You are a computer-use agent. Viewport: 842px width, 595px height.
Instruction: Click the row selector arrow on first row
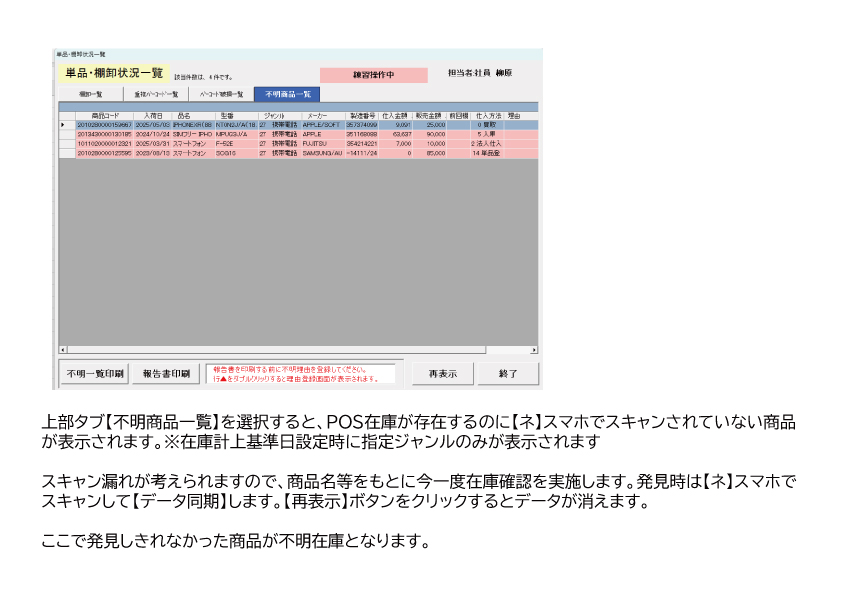63,125
